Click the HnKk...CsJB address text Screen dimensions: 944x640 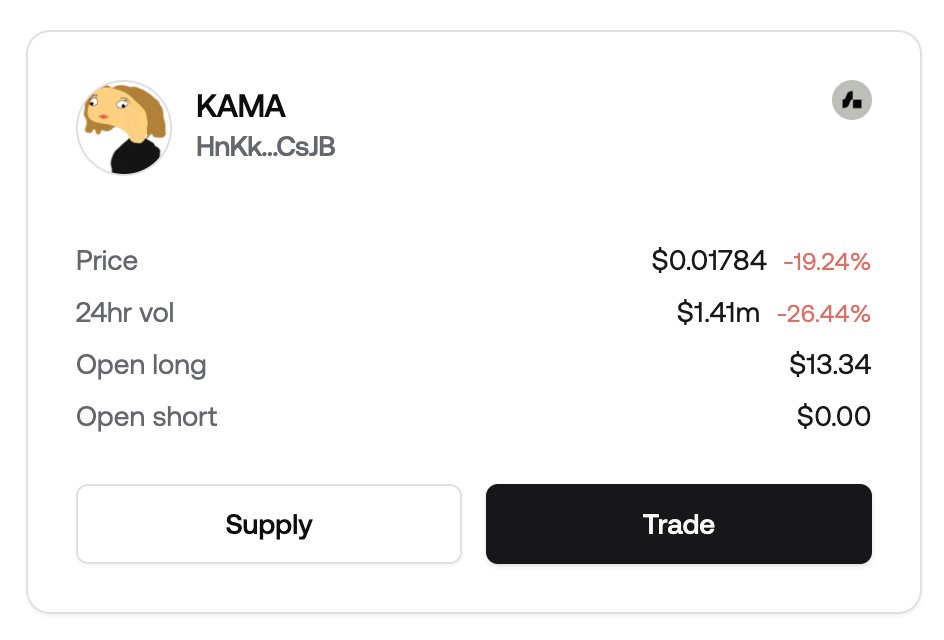[266, 146]
